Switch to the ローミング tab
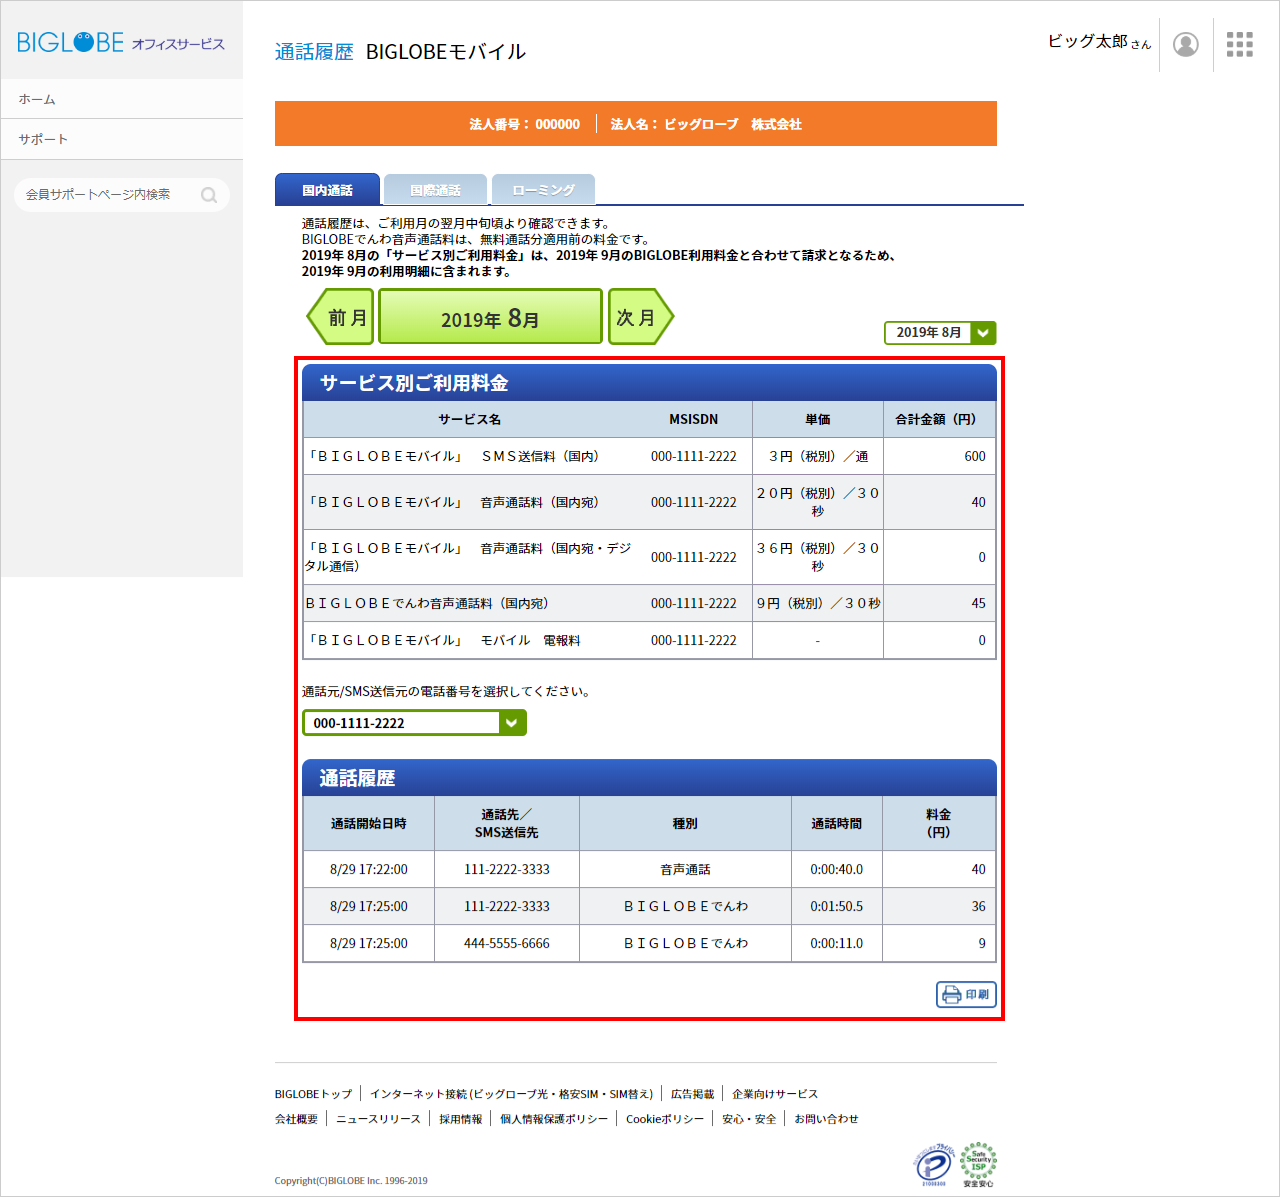 543,190
